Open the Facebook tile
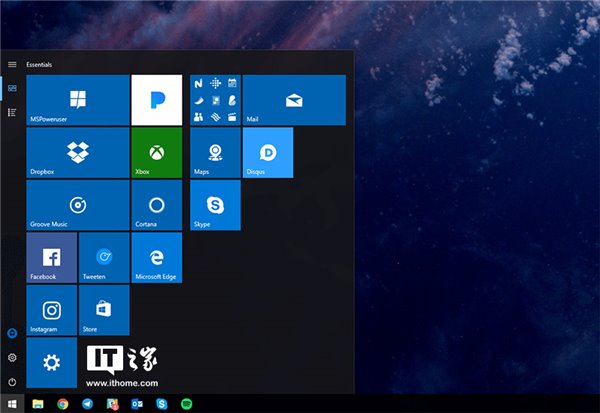This screenshot has width=600, height=413. click(x=52, y=258)
